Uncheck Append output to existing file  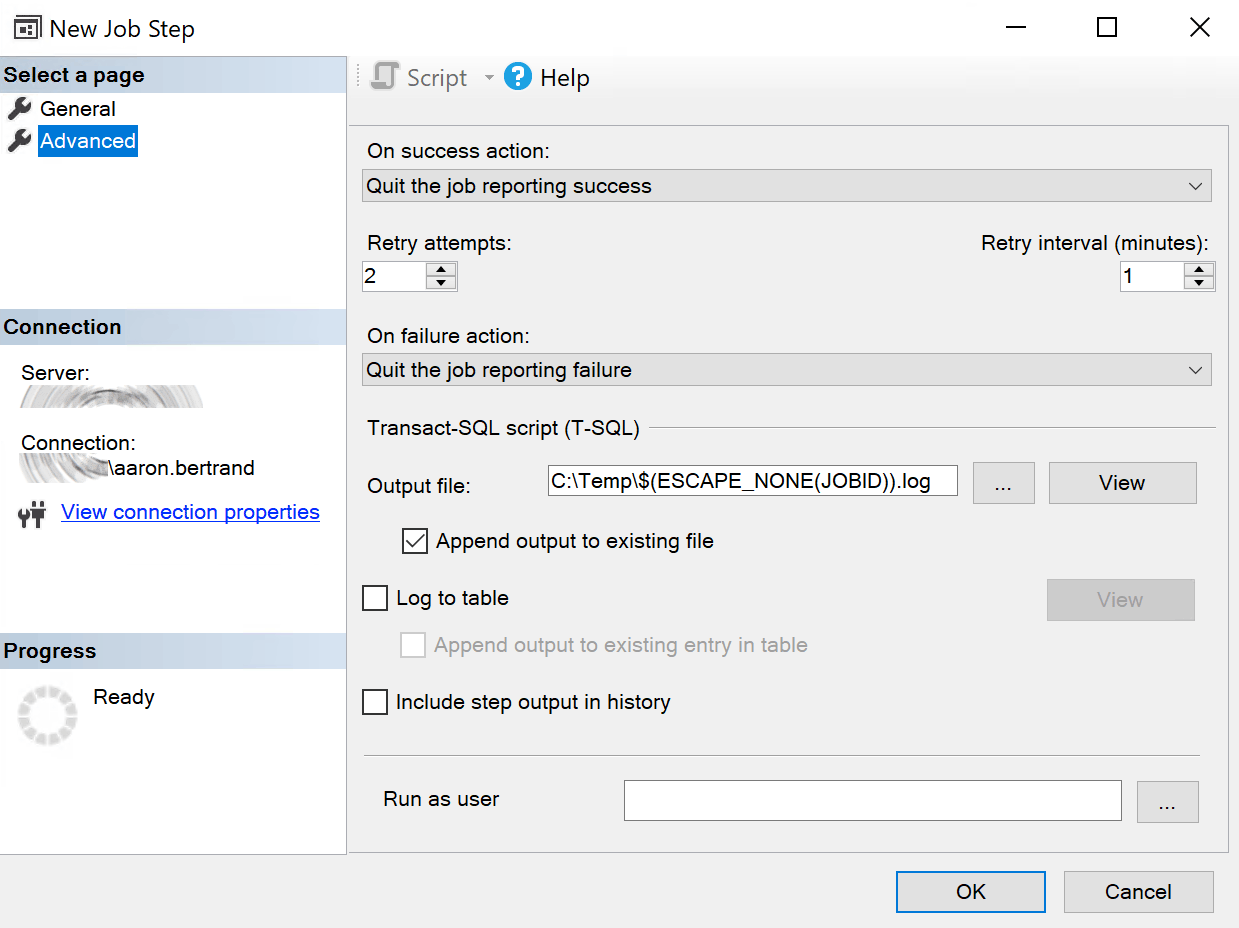pyautogui.click(x=415, y=541)
